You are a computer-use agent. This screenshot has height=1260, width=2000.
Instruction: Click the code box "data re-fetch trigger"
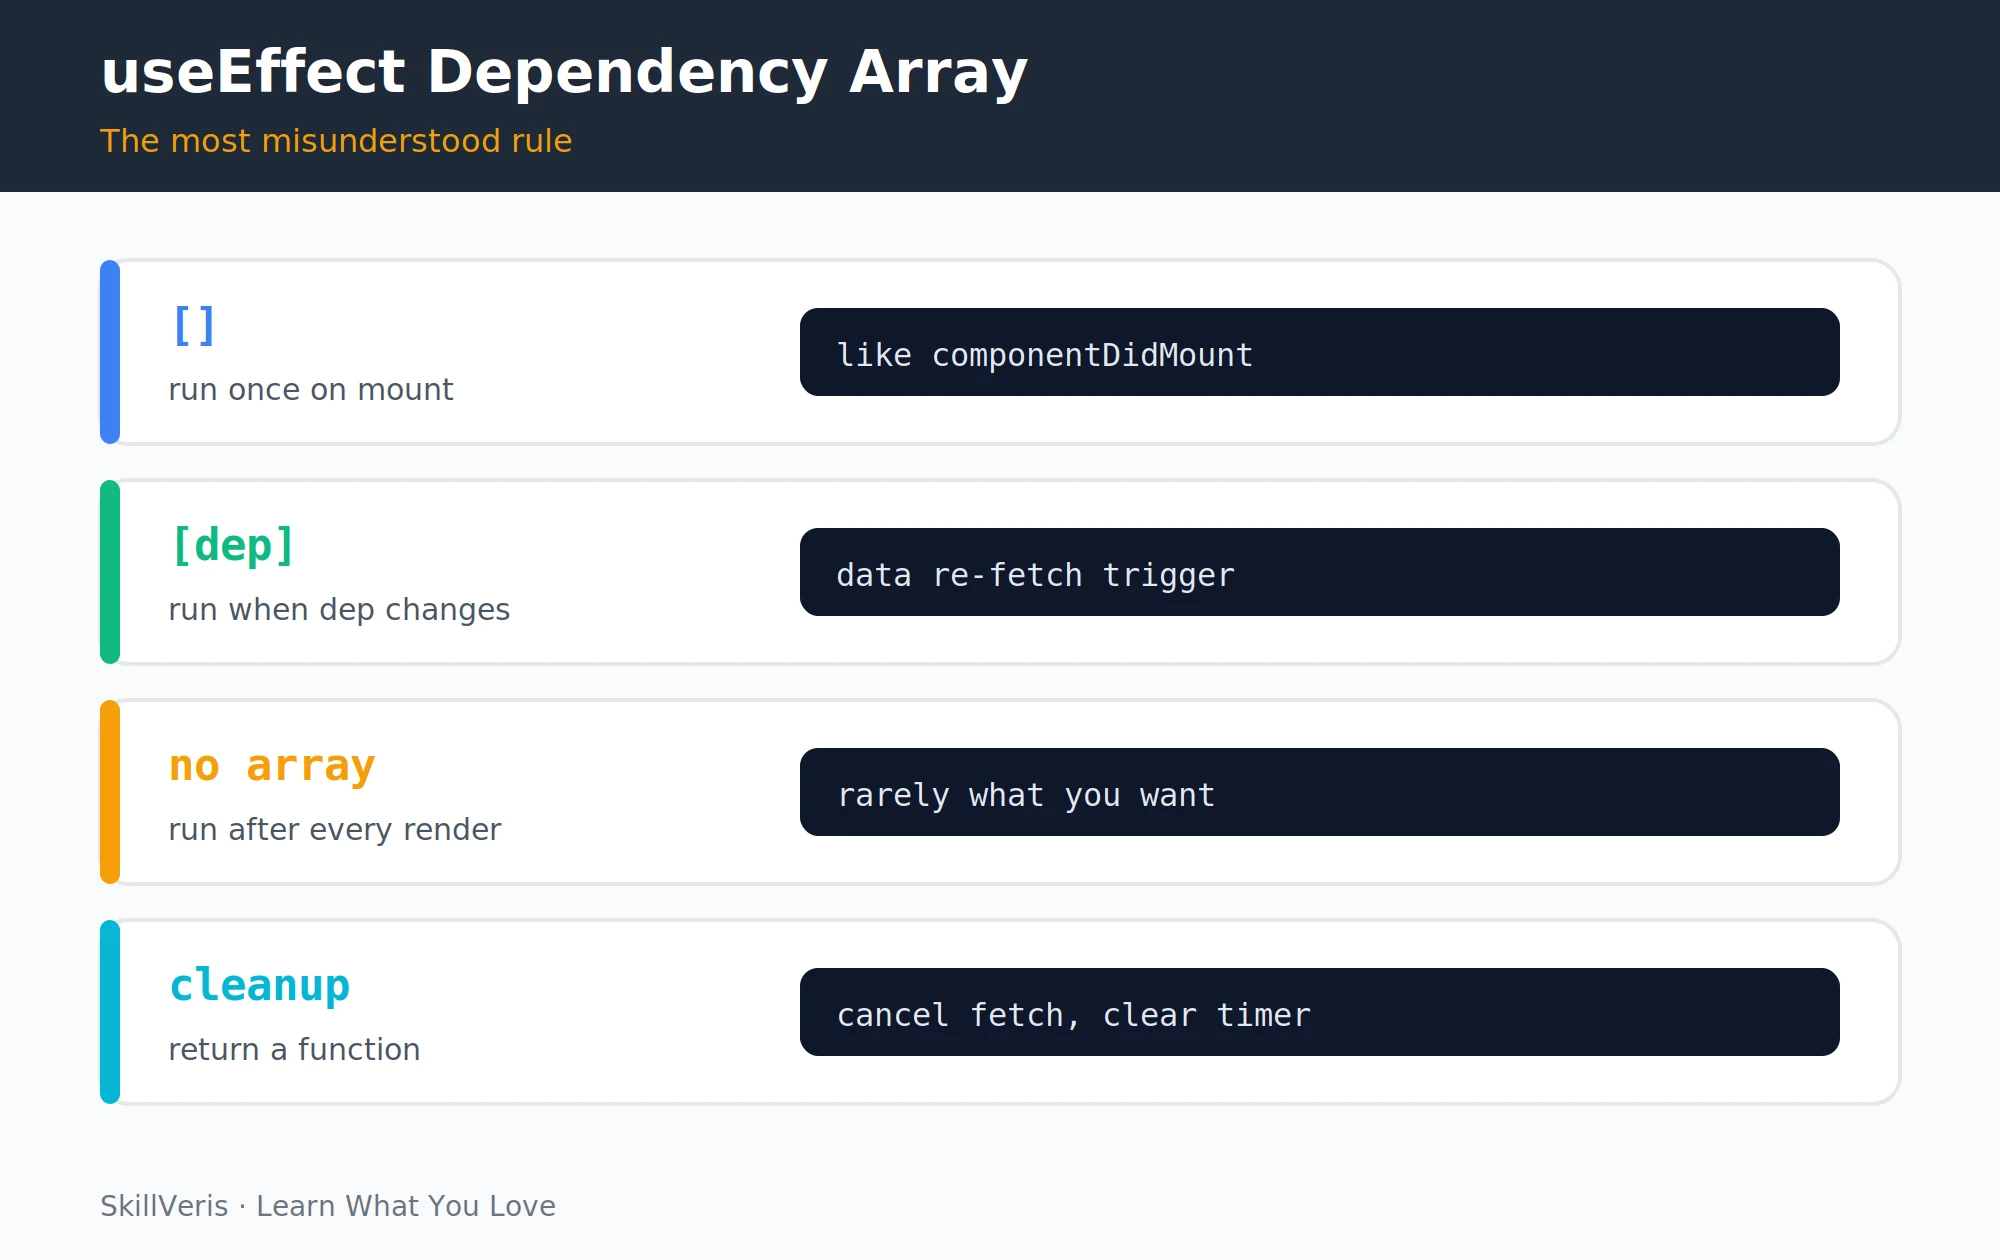(x=1320, y=572)
